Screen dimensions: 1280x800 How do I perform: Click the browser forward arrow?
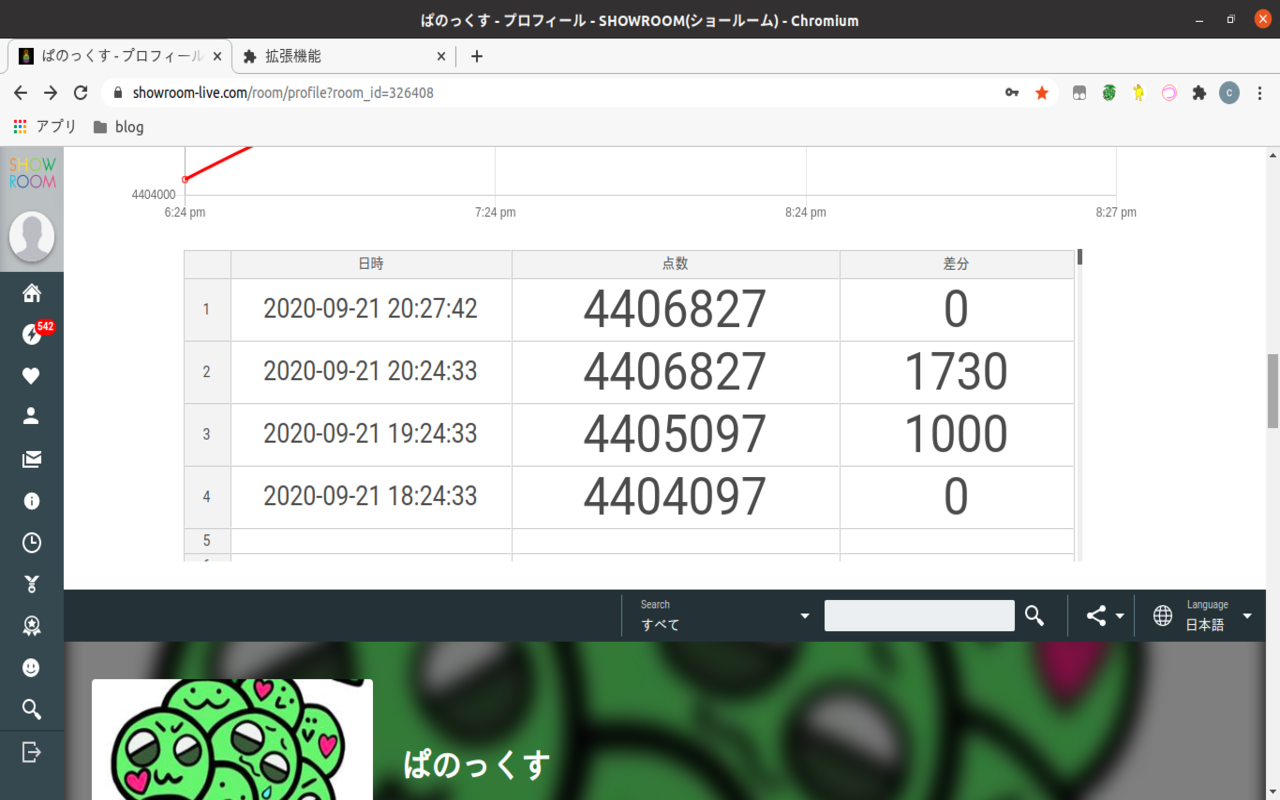tap(51, 93)
